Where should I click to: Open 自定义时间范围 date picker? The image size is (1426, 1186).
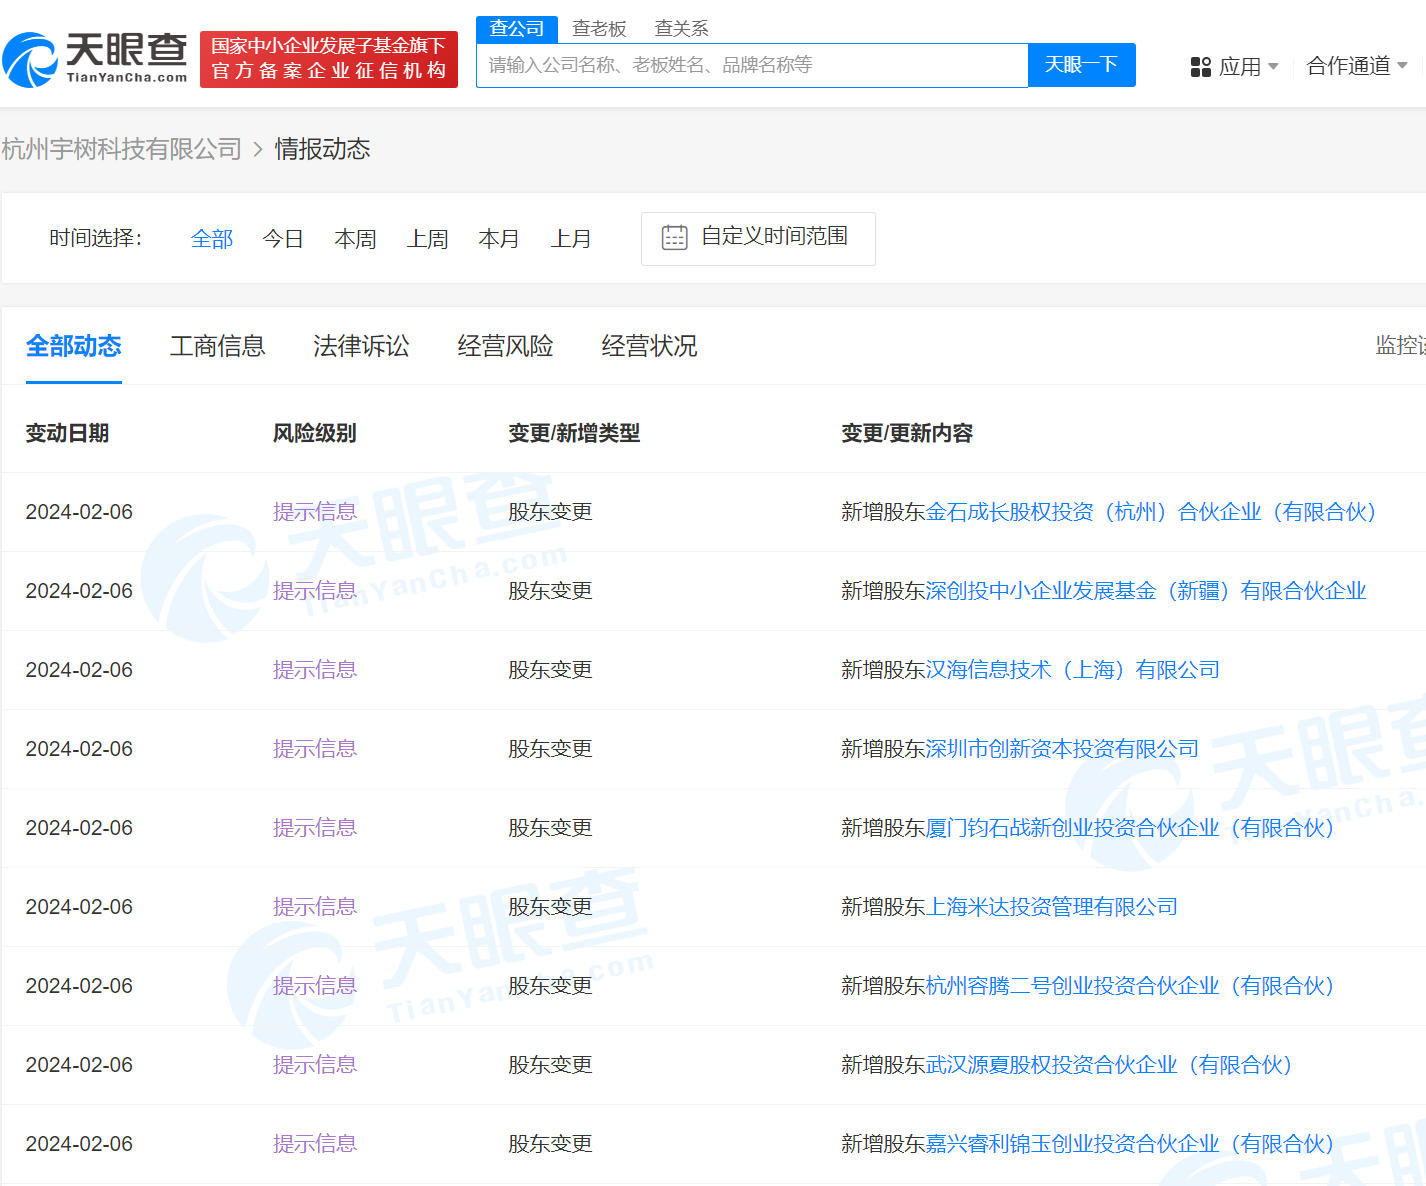click(758, 239)
